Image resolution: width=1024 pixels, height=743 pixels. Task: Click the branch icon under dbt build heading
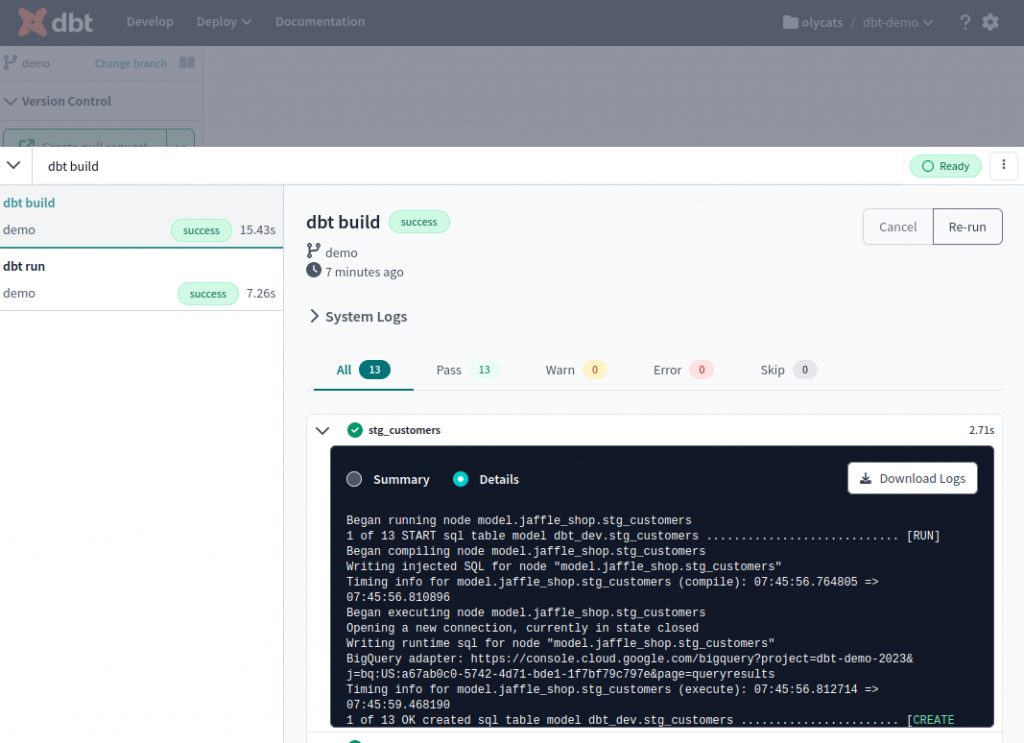313,251
